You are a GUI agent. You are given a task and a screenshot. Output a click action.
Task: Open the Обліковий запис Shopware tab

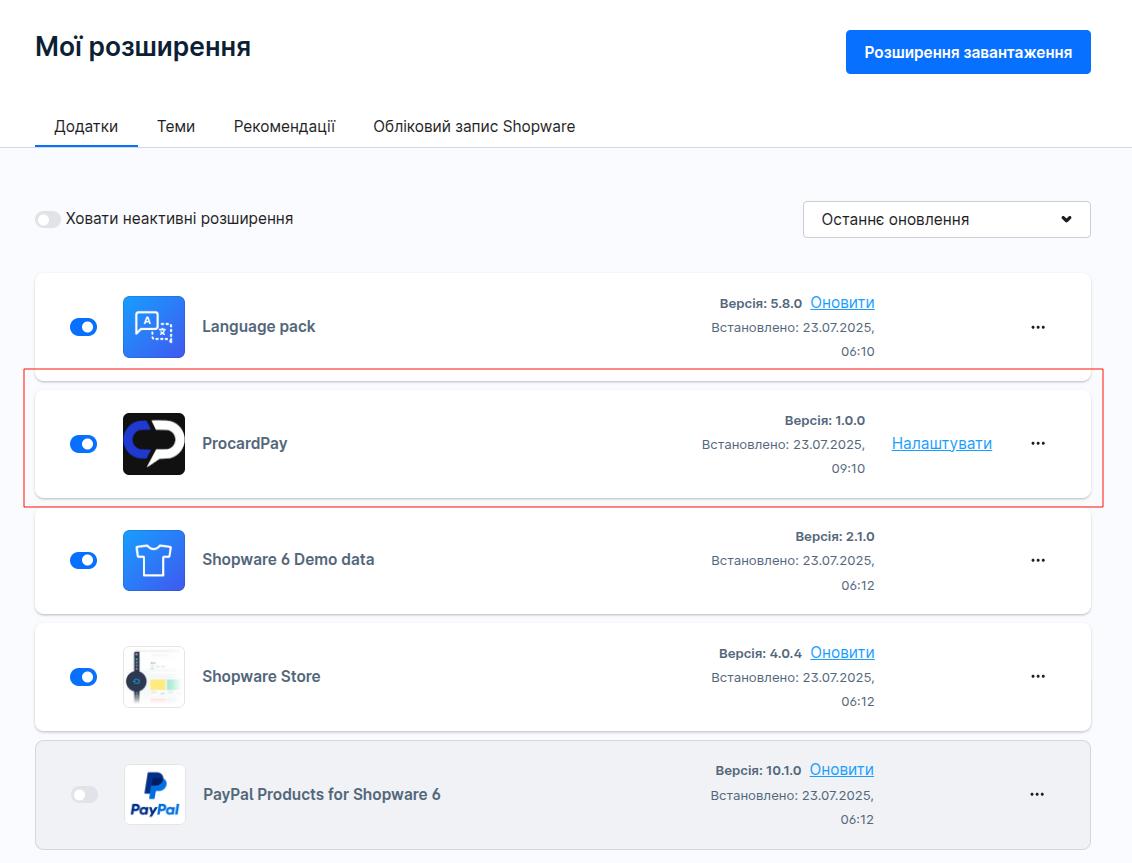tap(474, 126)
